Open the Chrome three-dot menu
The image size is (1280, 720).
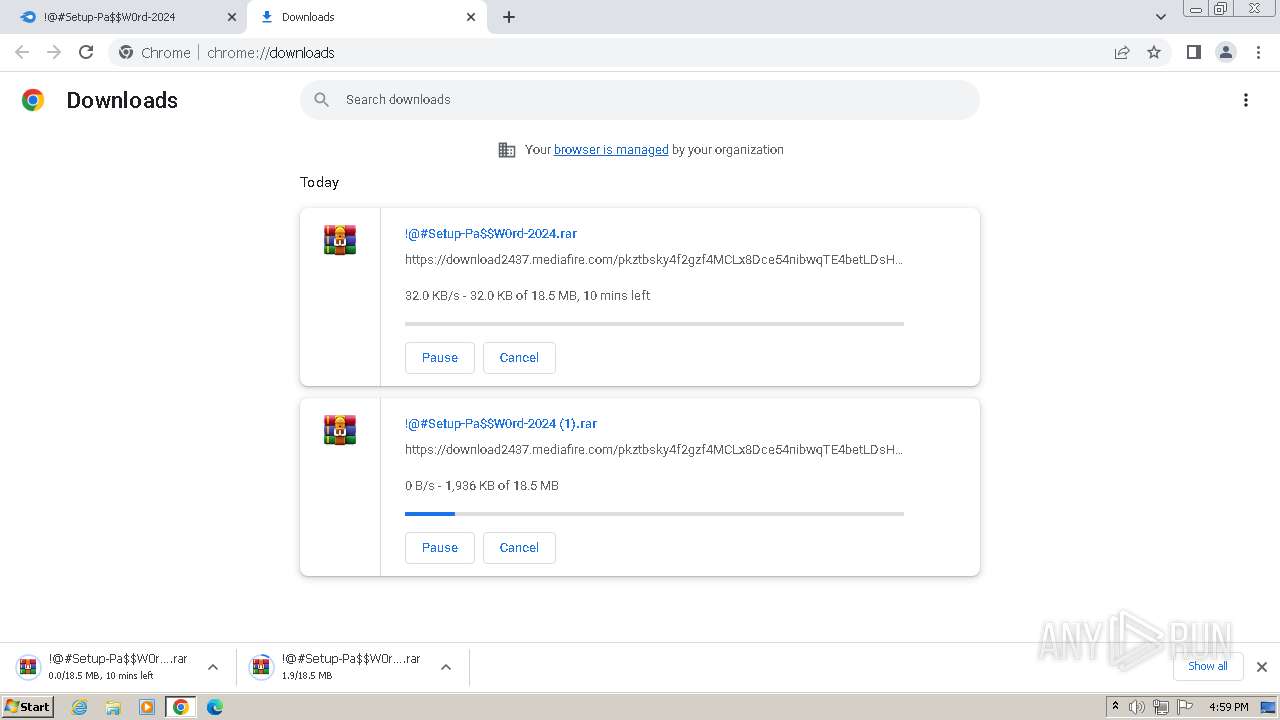(1259, 52)
